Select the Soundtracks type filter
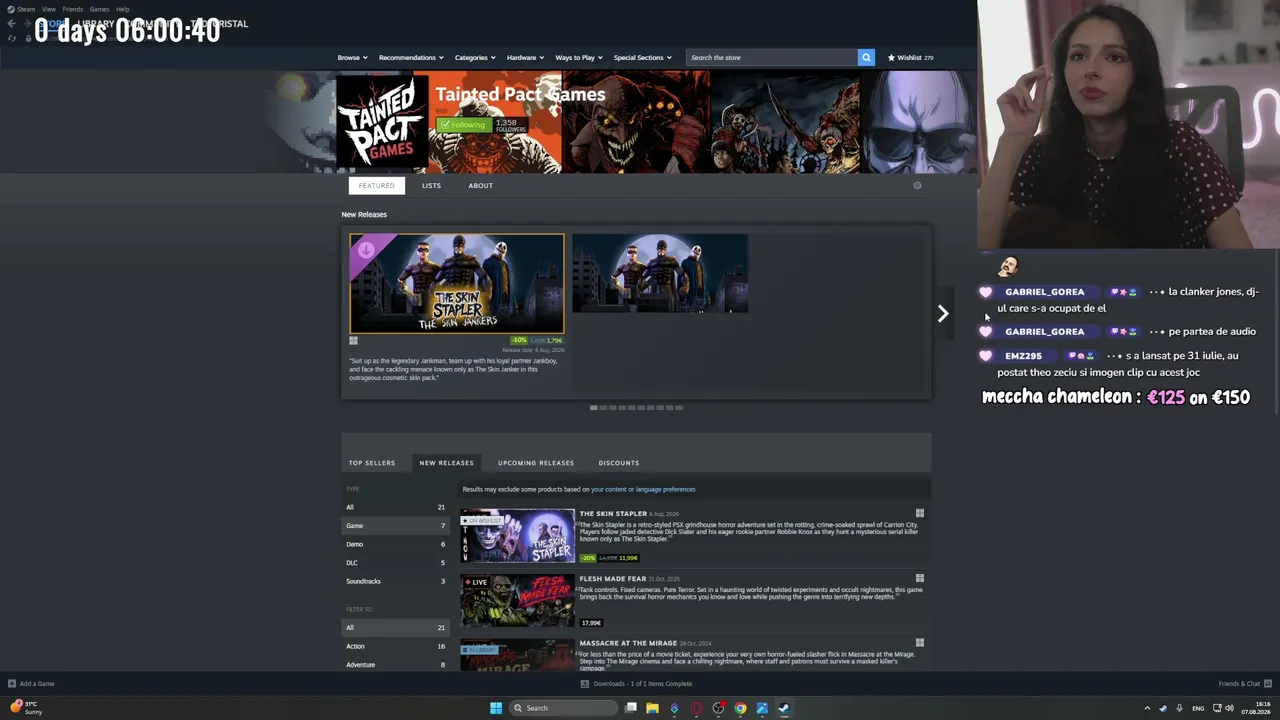 pos(396,581)
